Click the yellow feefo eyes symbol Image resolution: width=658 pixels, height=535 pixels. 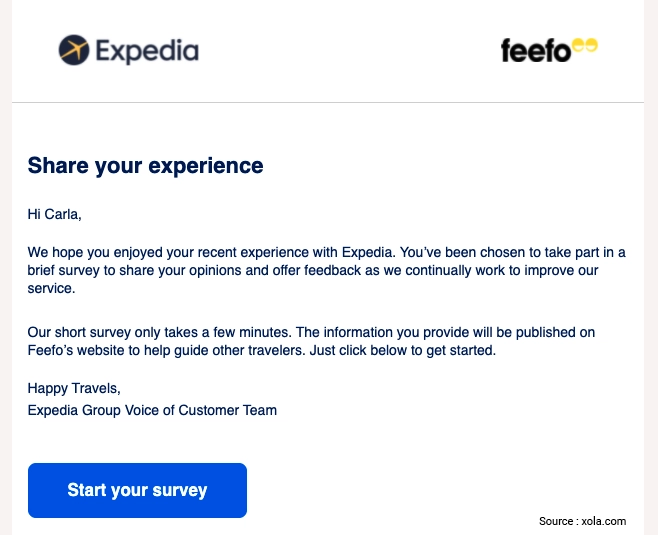585,45
